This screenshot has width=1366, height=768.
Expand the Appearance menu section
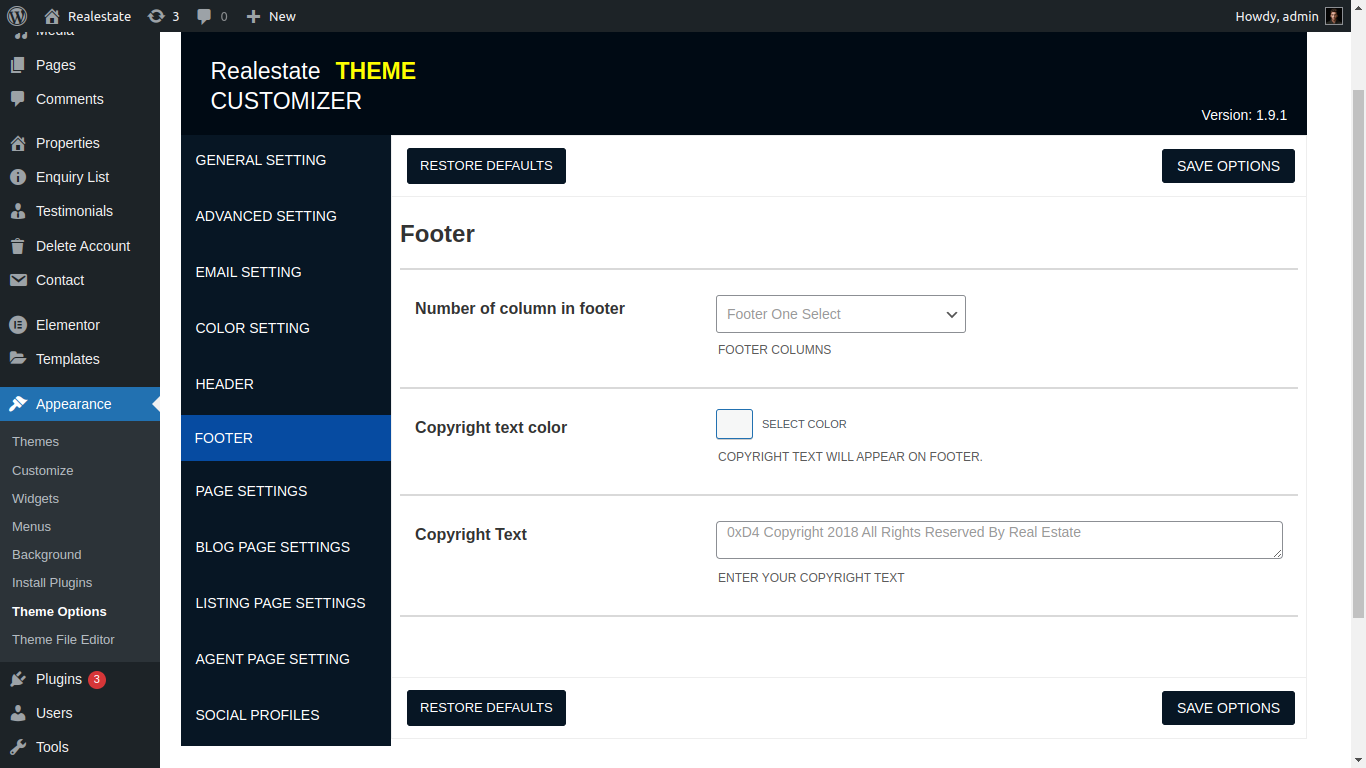[x=73, y=404]
